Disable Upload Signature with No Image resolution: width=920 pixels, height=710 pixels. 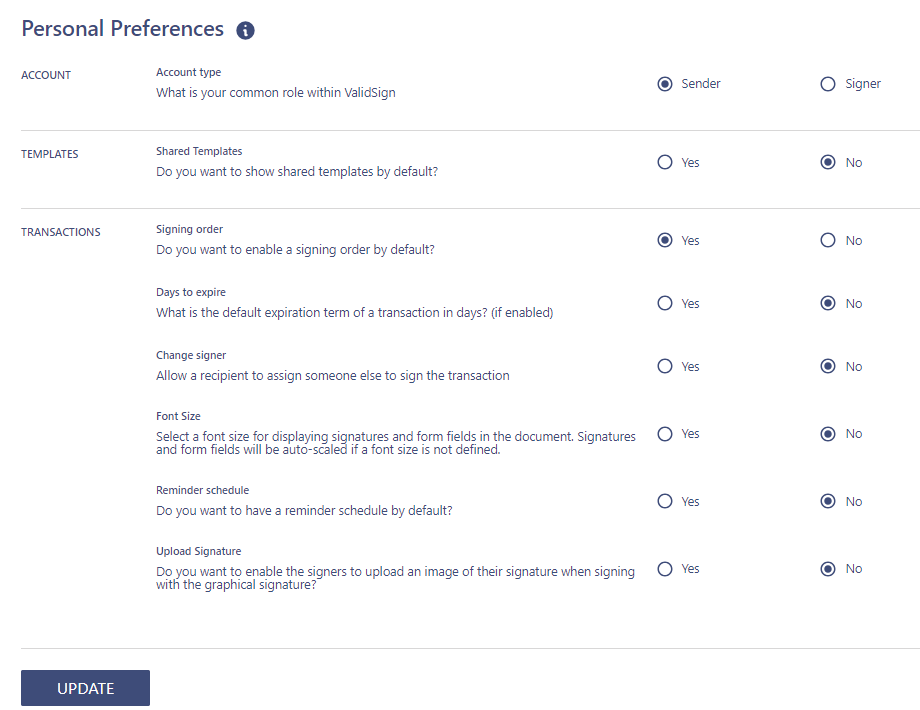coord(827,568)
